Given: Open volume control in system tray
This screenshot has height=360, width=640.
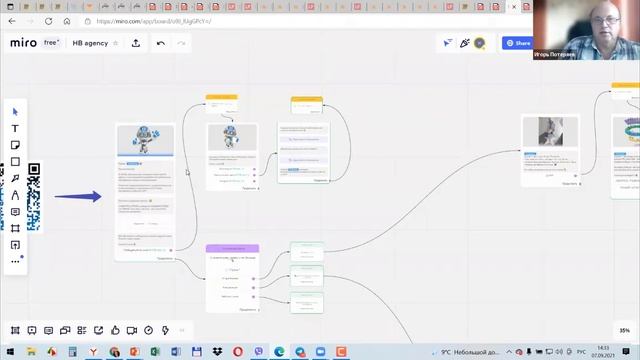Looking at the screenshot, I should pyautogui.click(x=559, y=351).
